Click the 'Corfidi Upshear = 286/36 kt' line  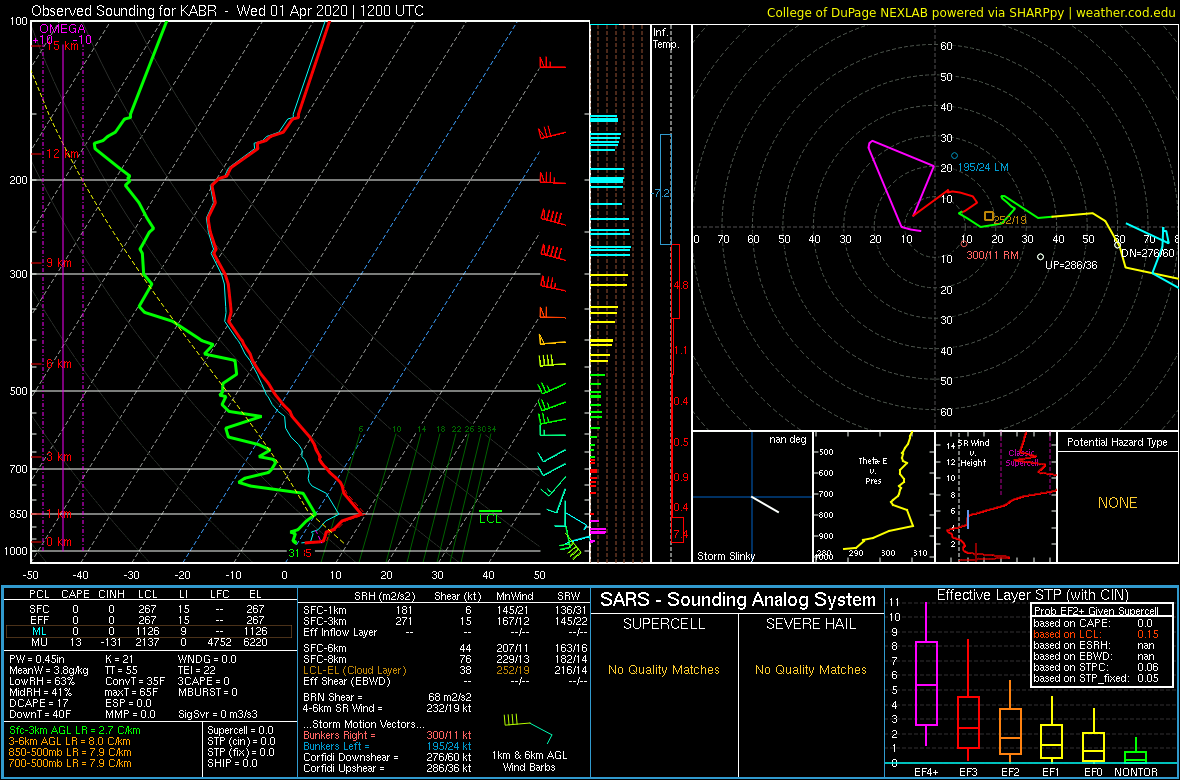387,768
